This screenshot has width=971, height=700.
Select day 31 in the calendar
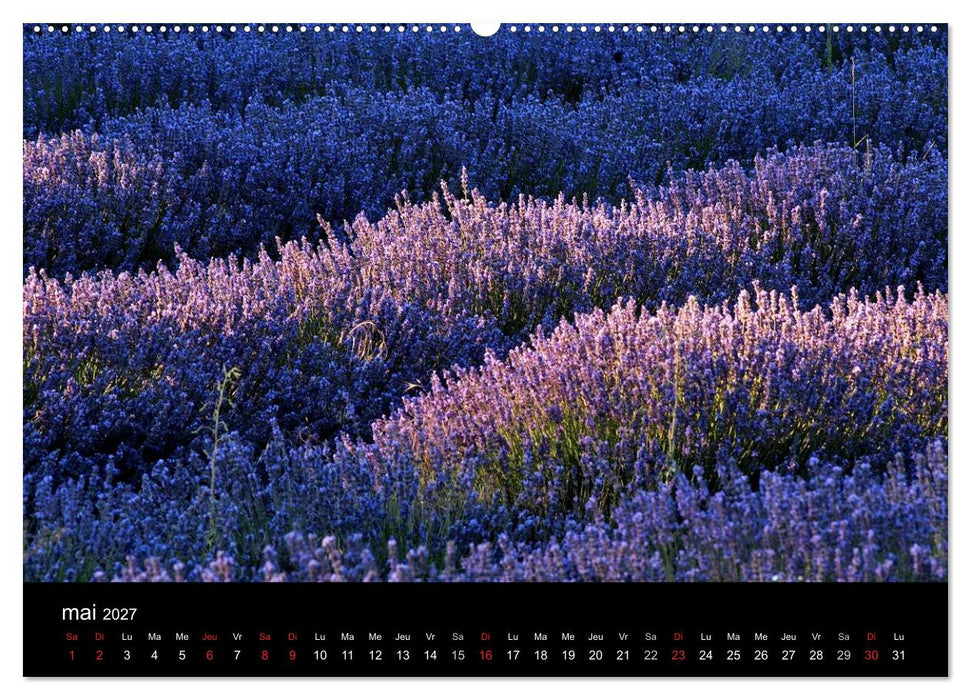click(899, 655)
